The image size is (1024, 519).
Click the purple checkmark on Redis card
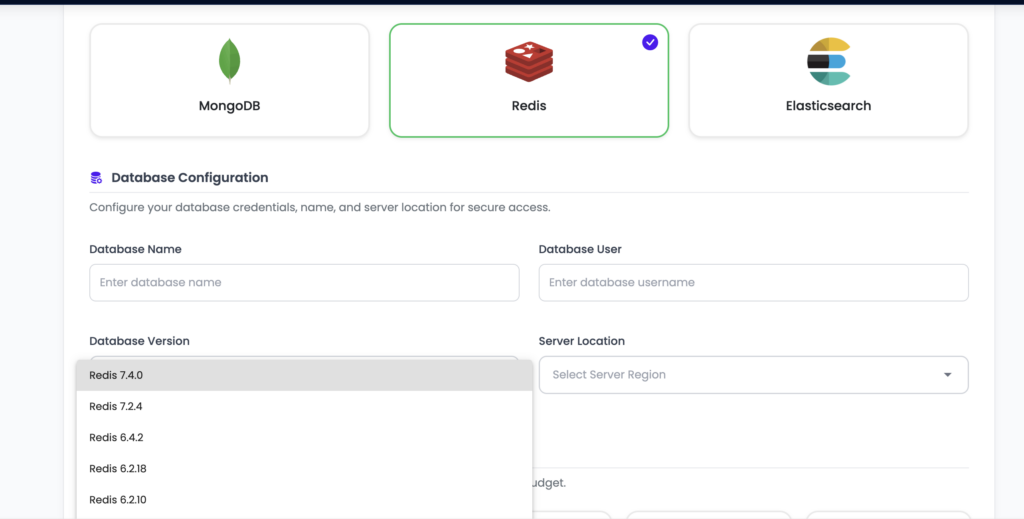click(x=650, y=42)
